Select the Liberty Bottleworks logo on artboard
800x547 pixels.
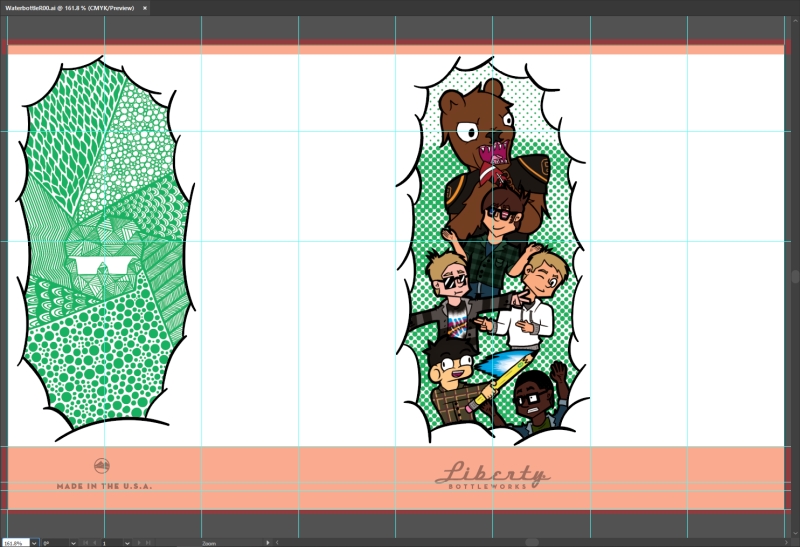pyautogui.click(x=492, y=475)
